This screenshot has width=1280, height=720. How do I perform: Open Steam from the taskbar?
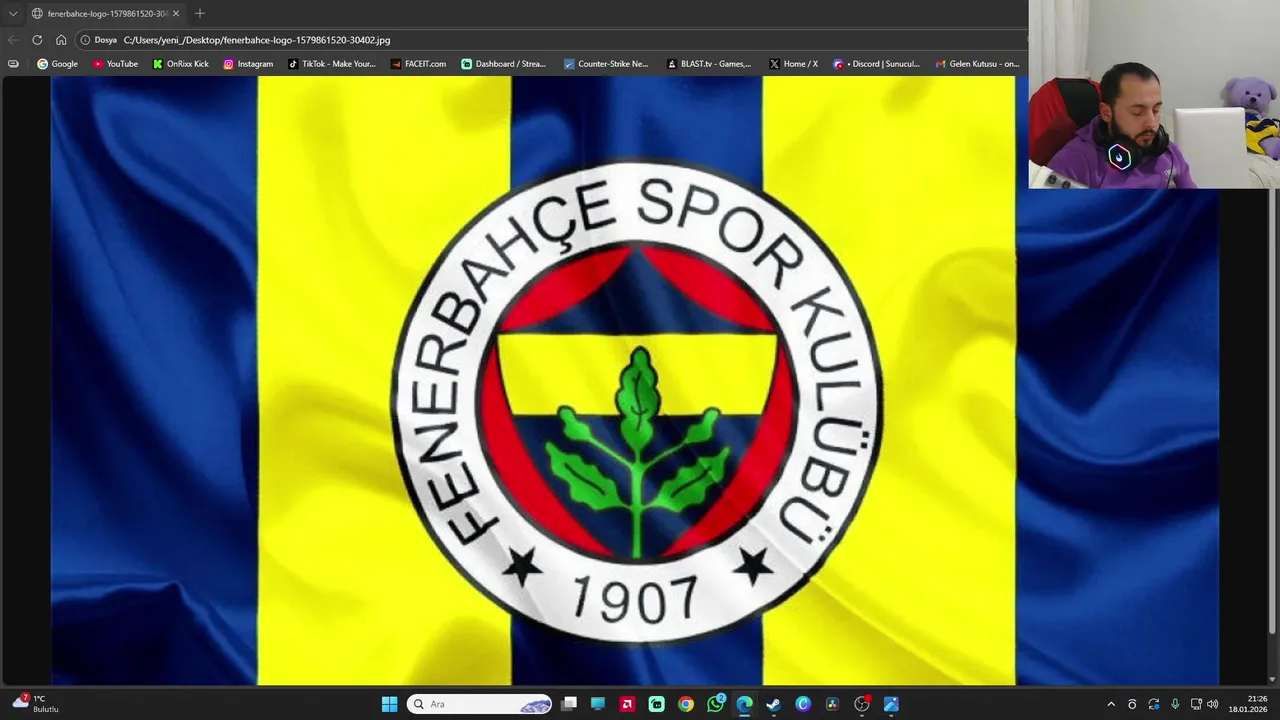click(x=773, y=704)
